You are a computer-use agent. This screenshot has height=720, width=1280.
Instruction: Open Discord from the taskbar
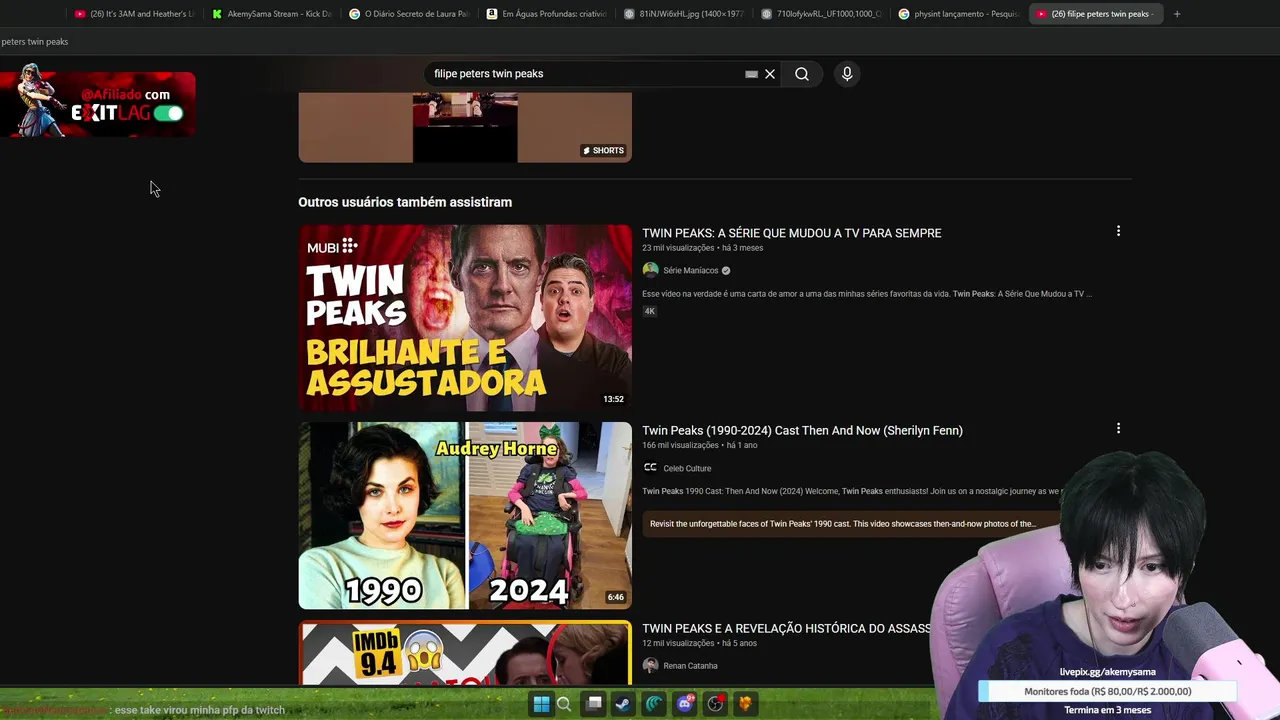click(x=685, y=704)
